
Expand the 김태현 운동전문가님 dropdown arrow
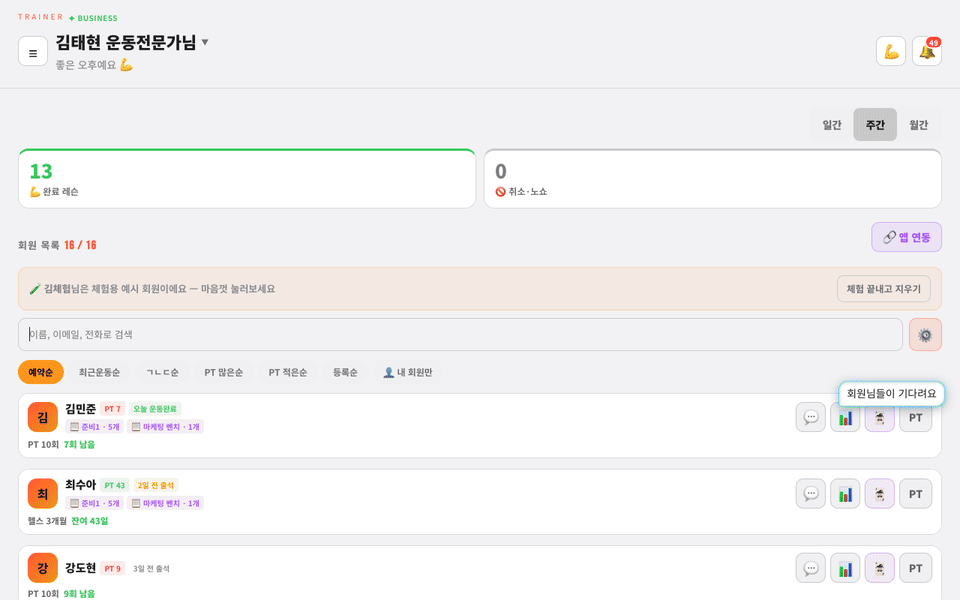[x=205, y=42]
